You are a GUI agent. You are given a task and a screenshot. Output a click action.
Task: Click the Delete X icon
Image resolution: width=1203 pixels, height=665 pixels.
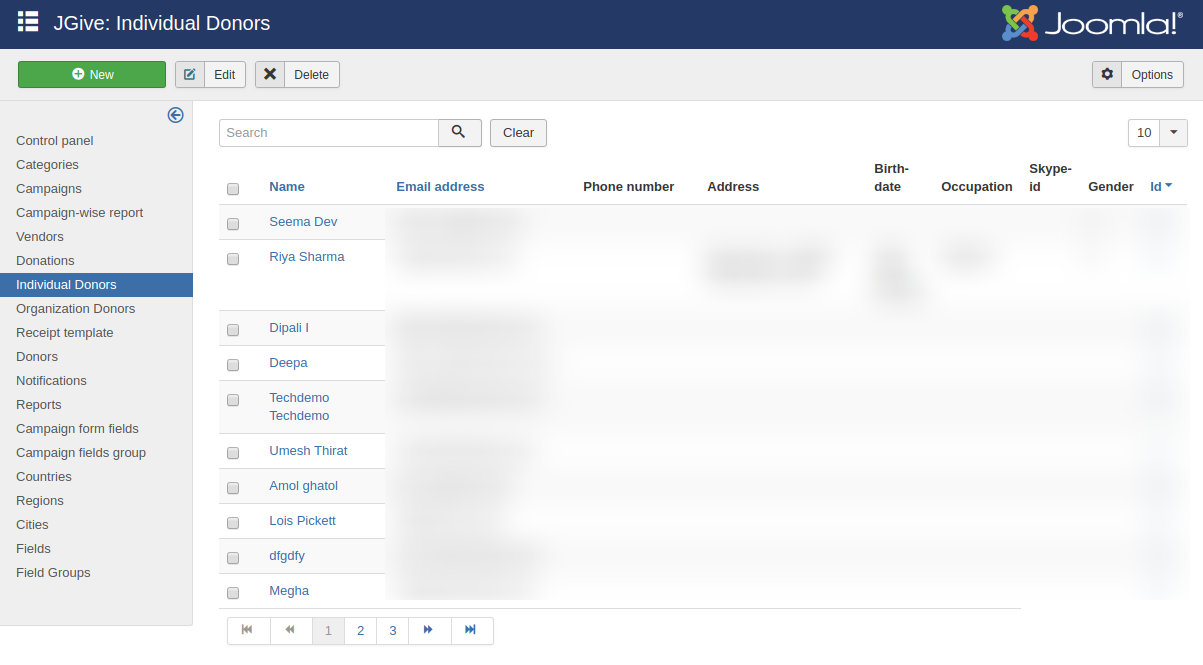pyautogui.click(x=270, y=75)
